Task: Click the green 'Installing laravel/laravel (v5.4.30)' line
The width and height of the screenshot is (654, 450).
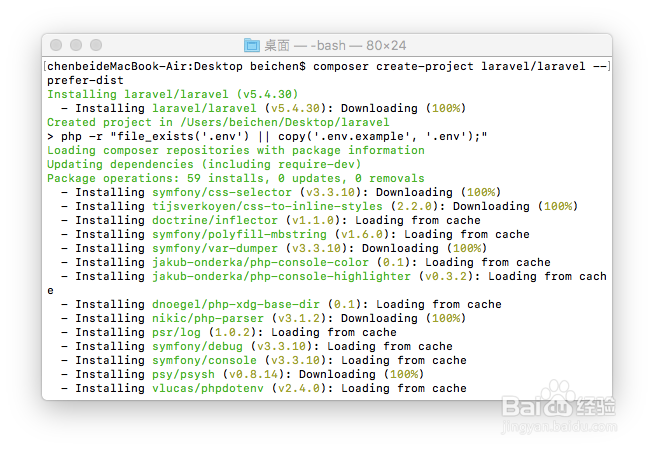Action: coord(172,94)
